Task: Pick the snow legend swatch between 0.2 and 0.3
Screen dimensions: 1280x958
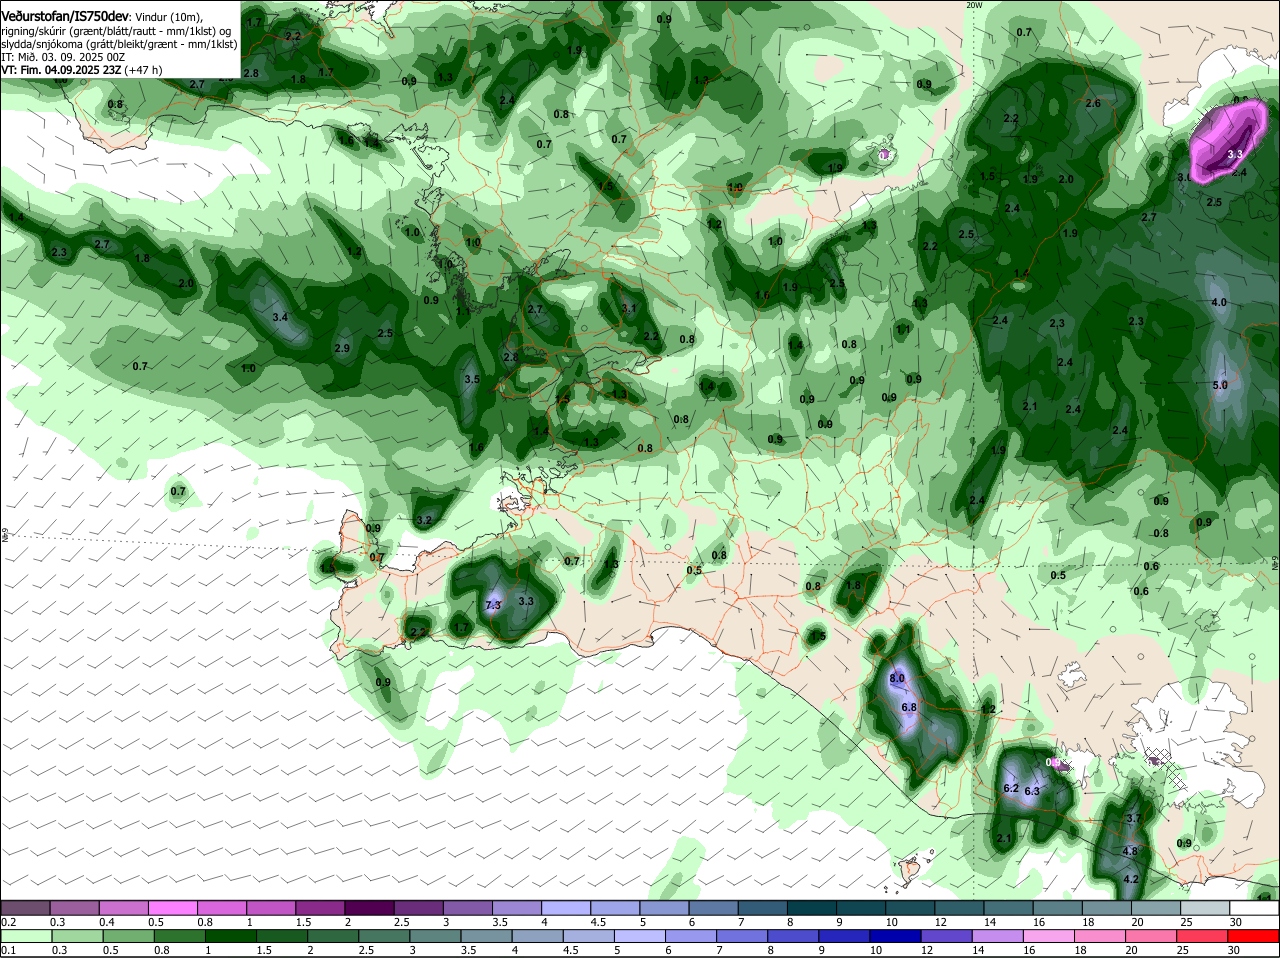Action: [x=25, y=907]
